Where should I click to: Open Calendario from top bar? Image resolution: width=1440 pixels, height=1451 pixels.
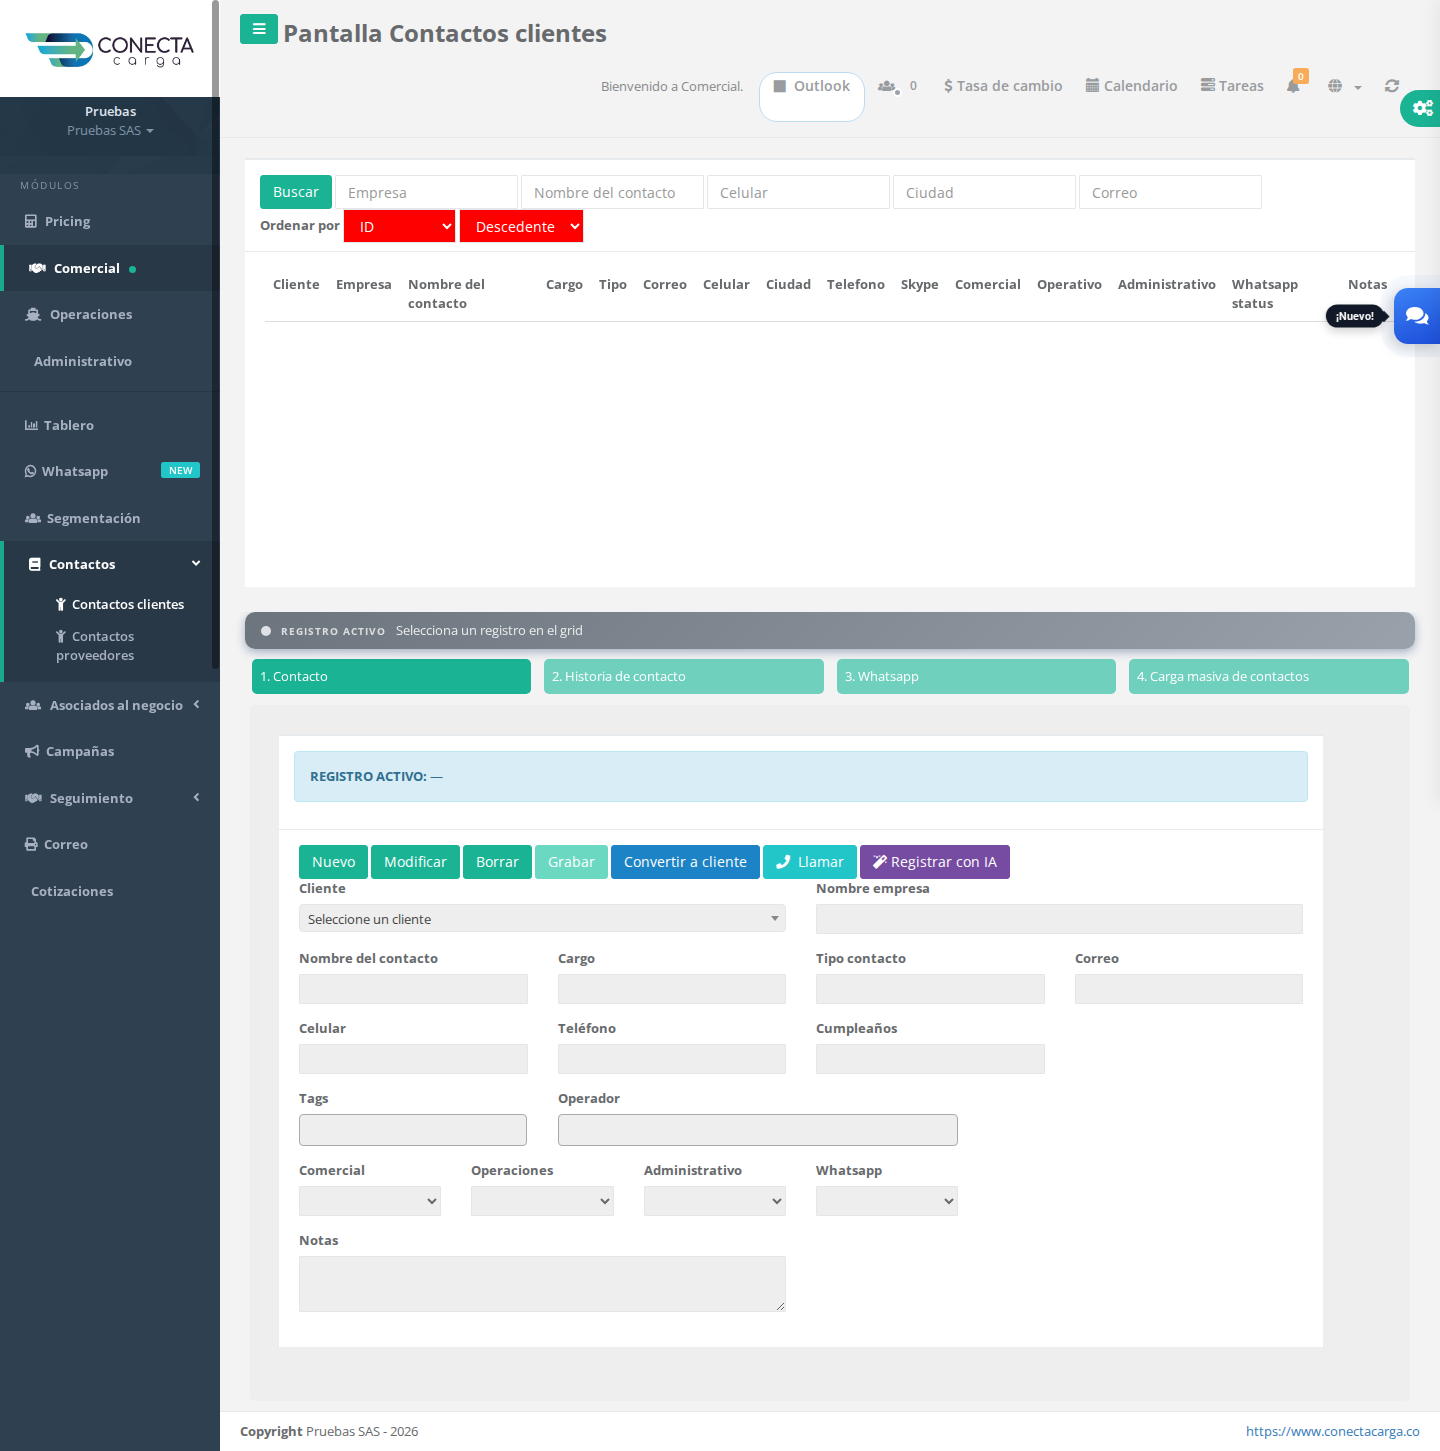pos(1131,86)
